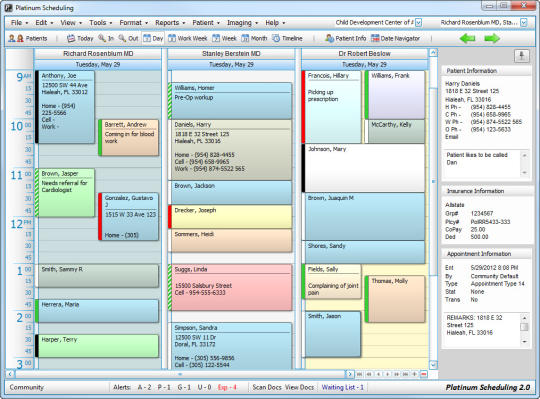
Task: Pin the patient information side panel
Action: point(522,56)
